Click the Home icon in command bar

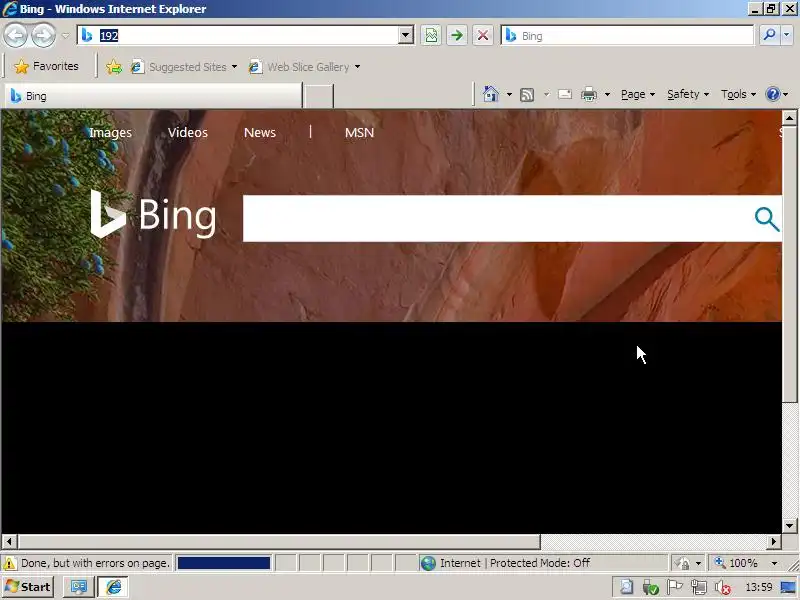[490, 94]
